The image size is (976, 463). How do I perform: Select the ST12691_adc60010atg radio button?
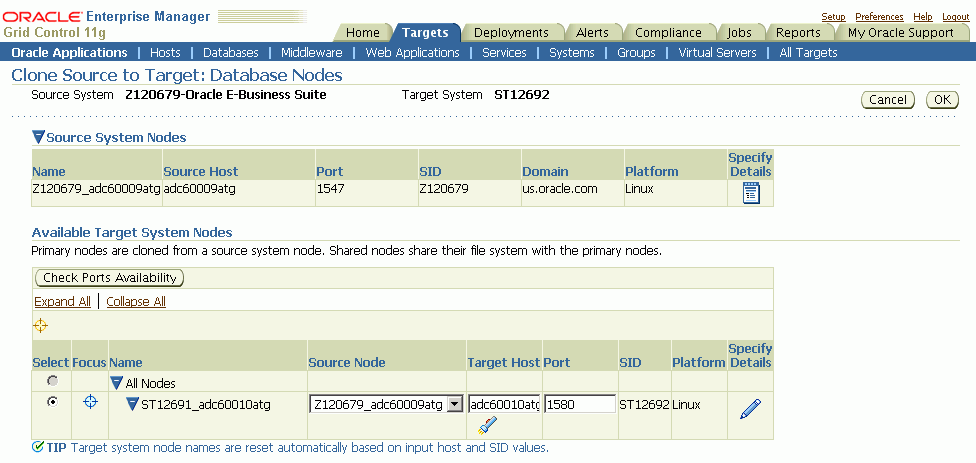click(x=53, y=402)
